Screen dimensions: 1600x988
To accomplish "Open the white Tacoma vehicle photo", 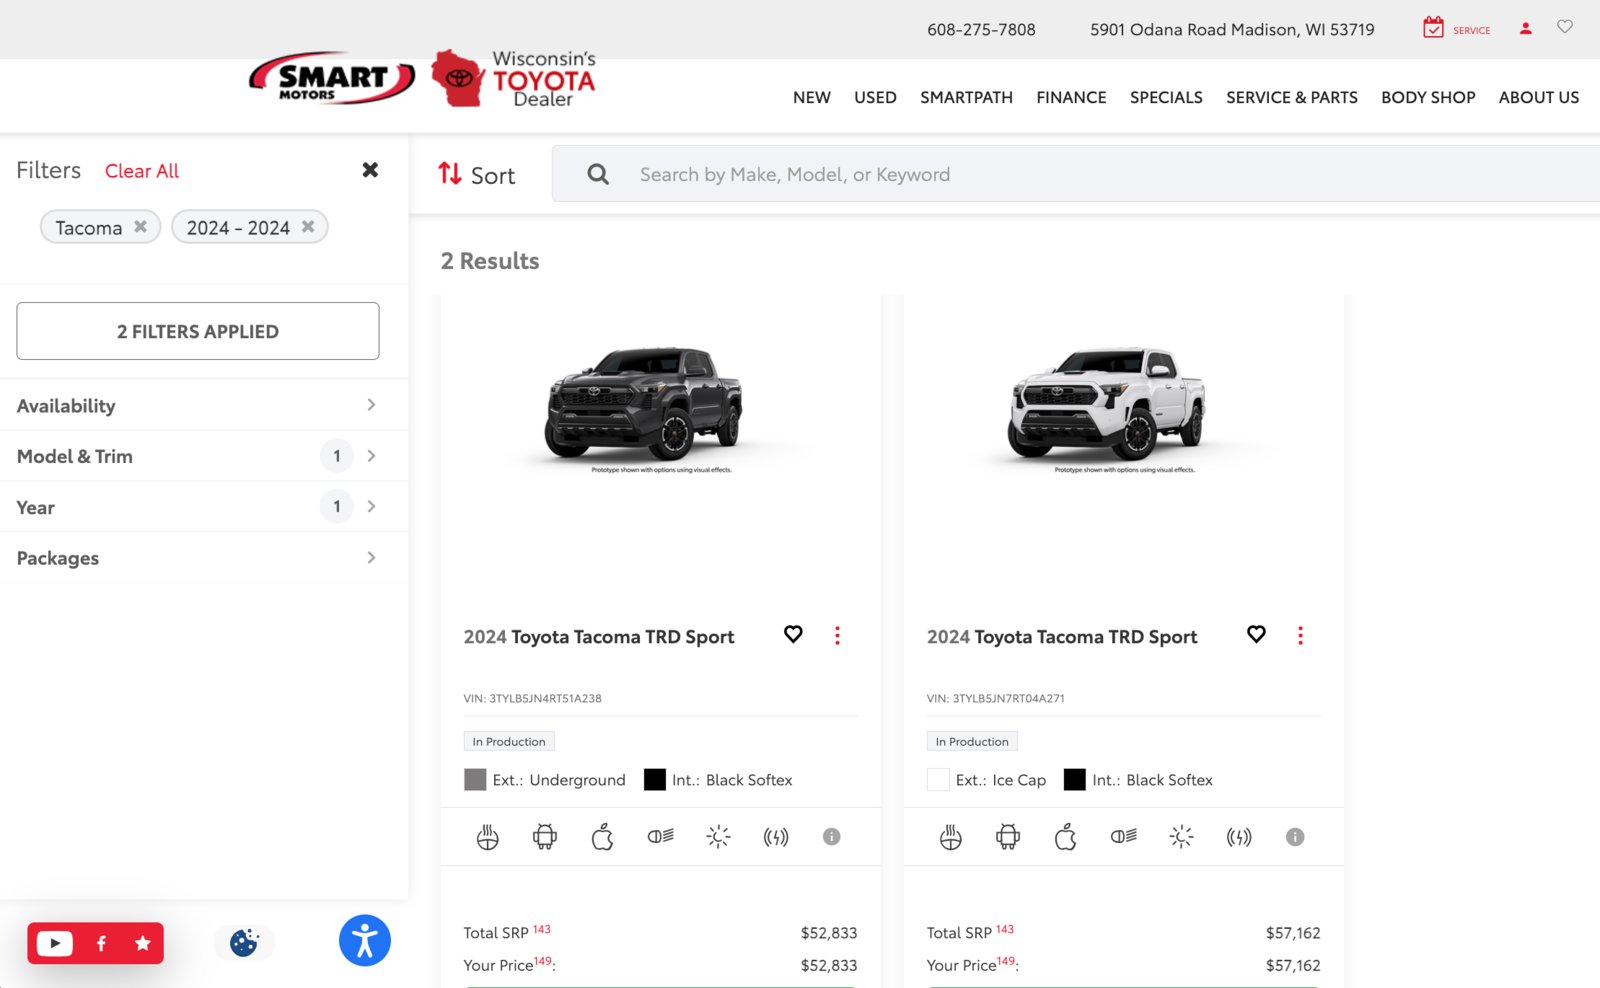I will [x=1108, y=404].
